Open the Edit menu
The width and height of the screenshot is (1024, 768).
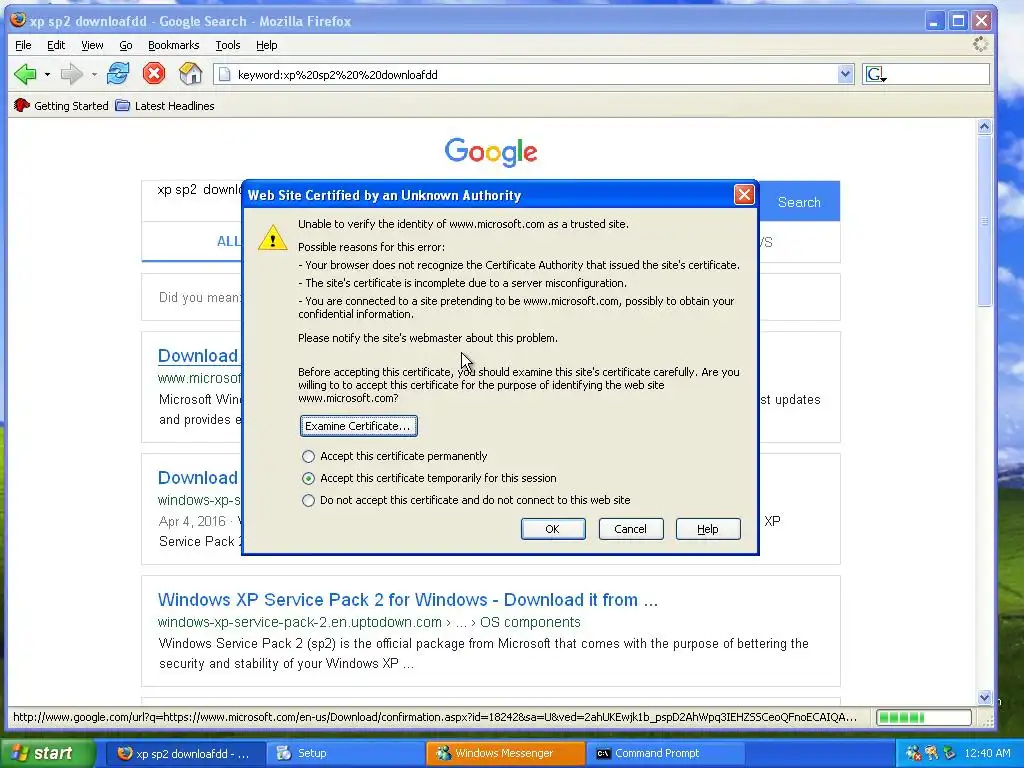[x=56, y=45]
